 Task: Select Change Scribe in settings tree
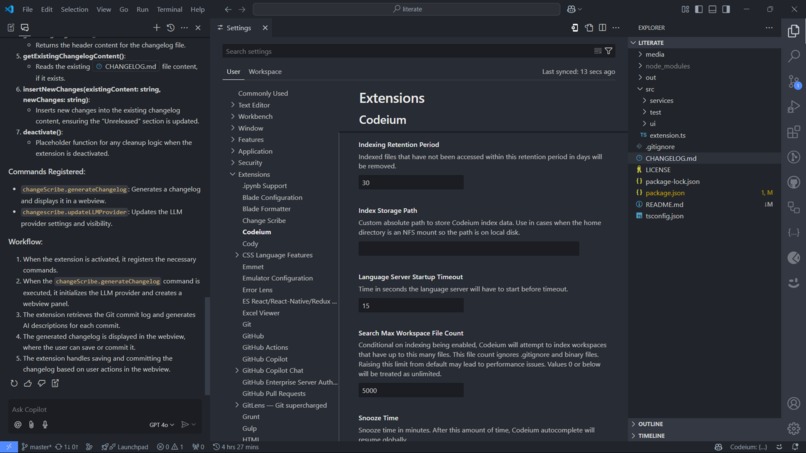(x=264, y=221)
